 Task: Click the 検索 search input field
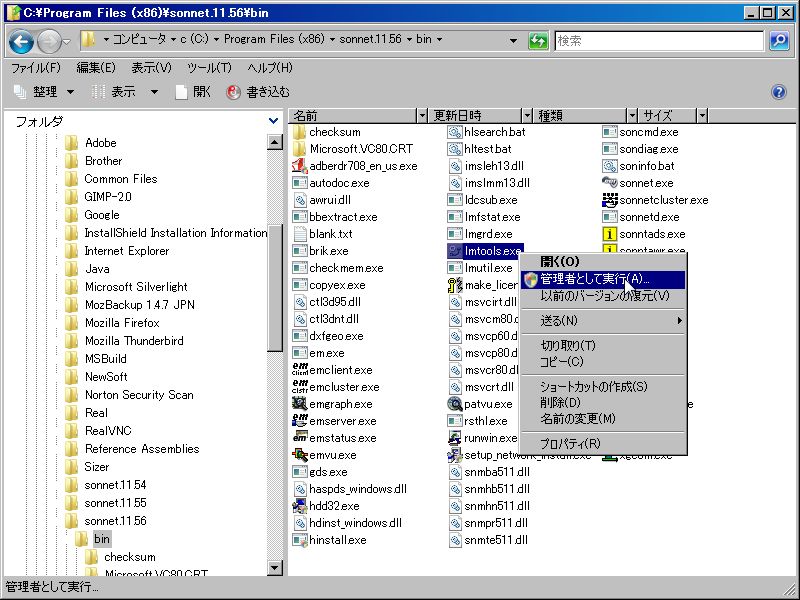click(x=659, y=40)
